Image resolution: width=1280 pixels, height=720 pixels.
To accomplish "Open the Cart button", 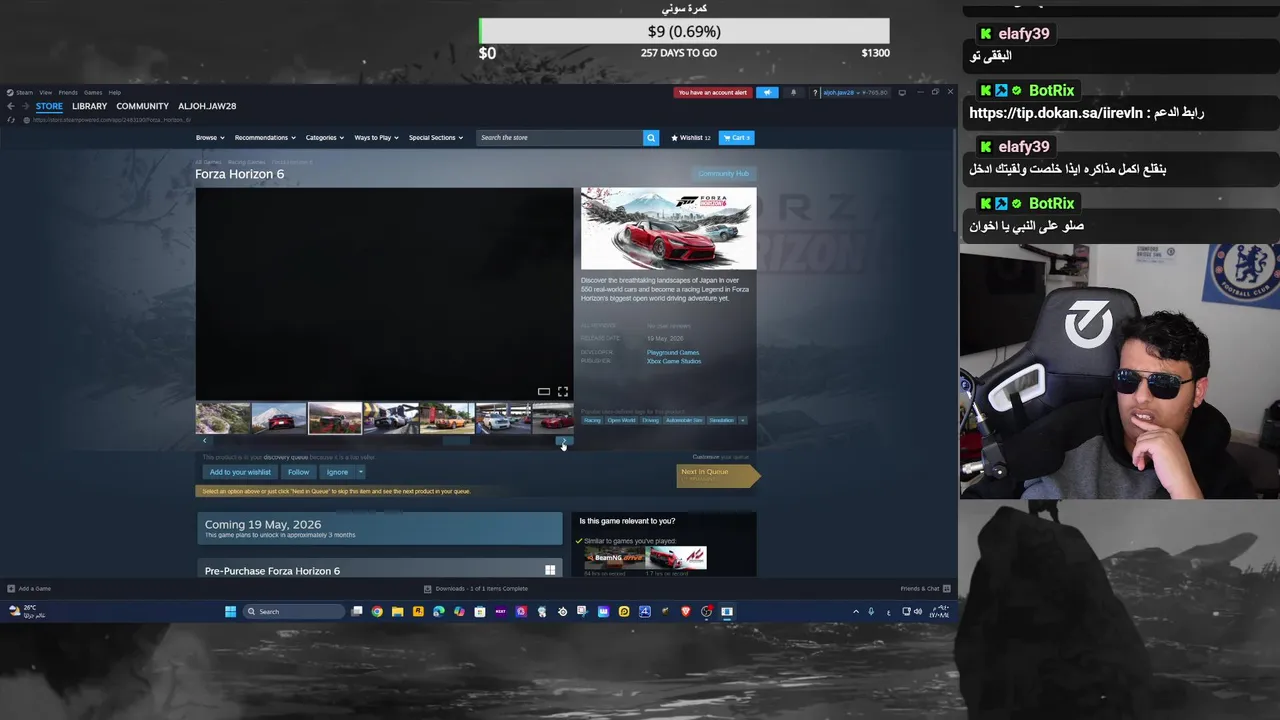I will coord(736,138).
